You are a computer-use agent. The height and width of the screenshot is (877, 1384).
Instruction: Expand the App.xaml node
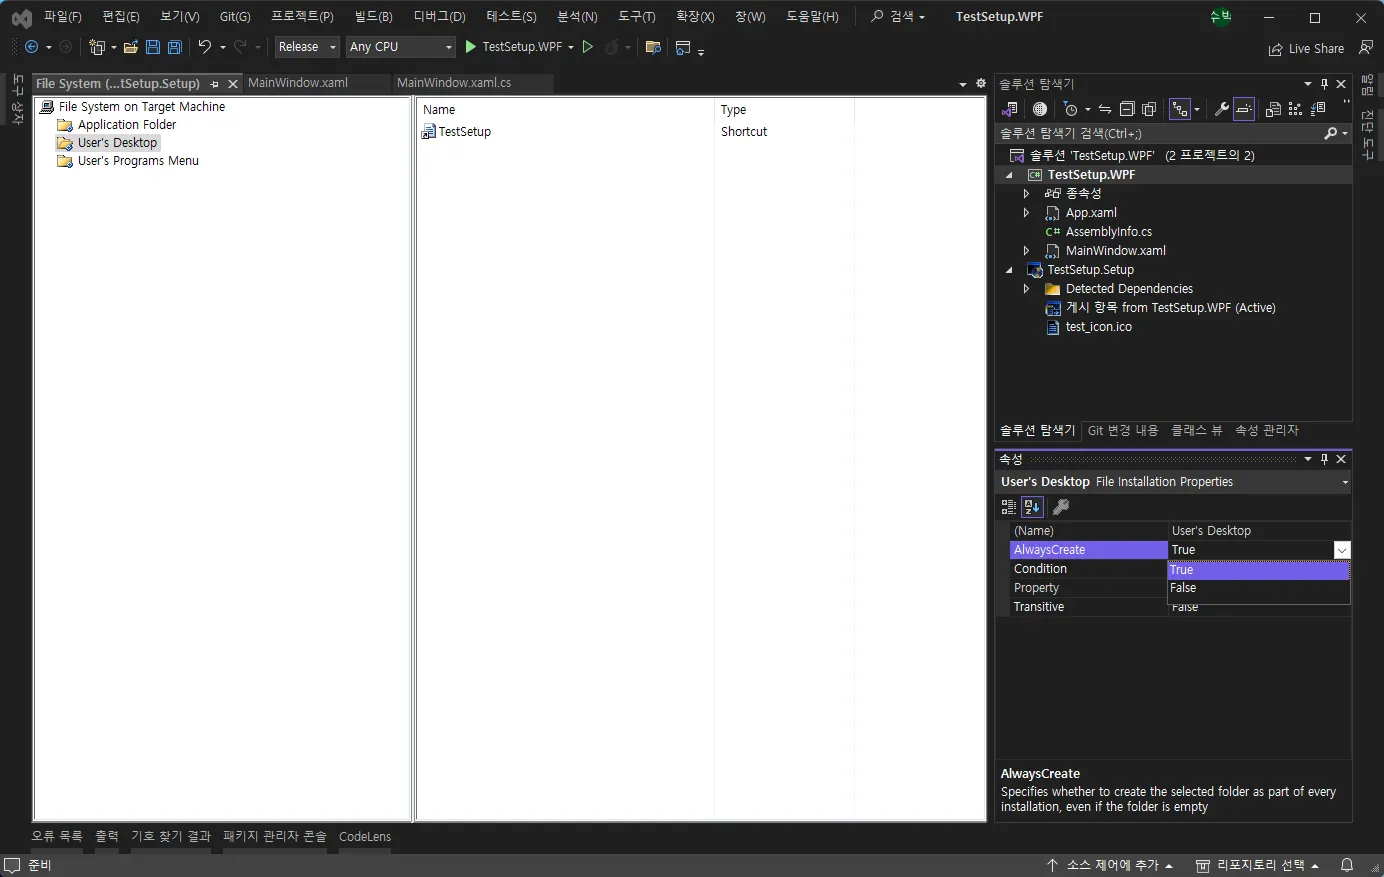tap(1026, 213)
